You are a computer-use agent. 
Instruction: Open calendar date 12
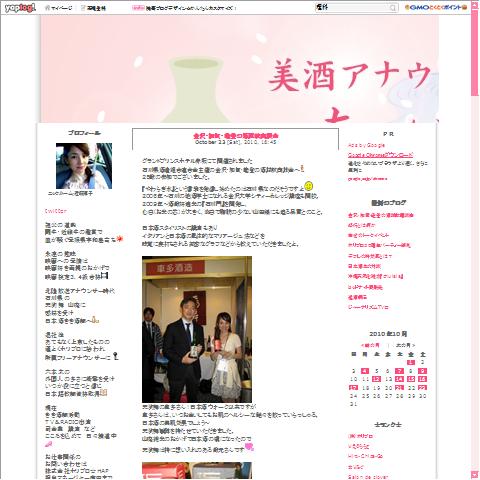coord(376,379)
